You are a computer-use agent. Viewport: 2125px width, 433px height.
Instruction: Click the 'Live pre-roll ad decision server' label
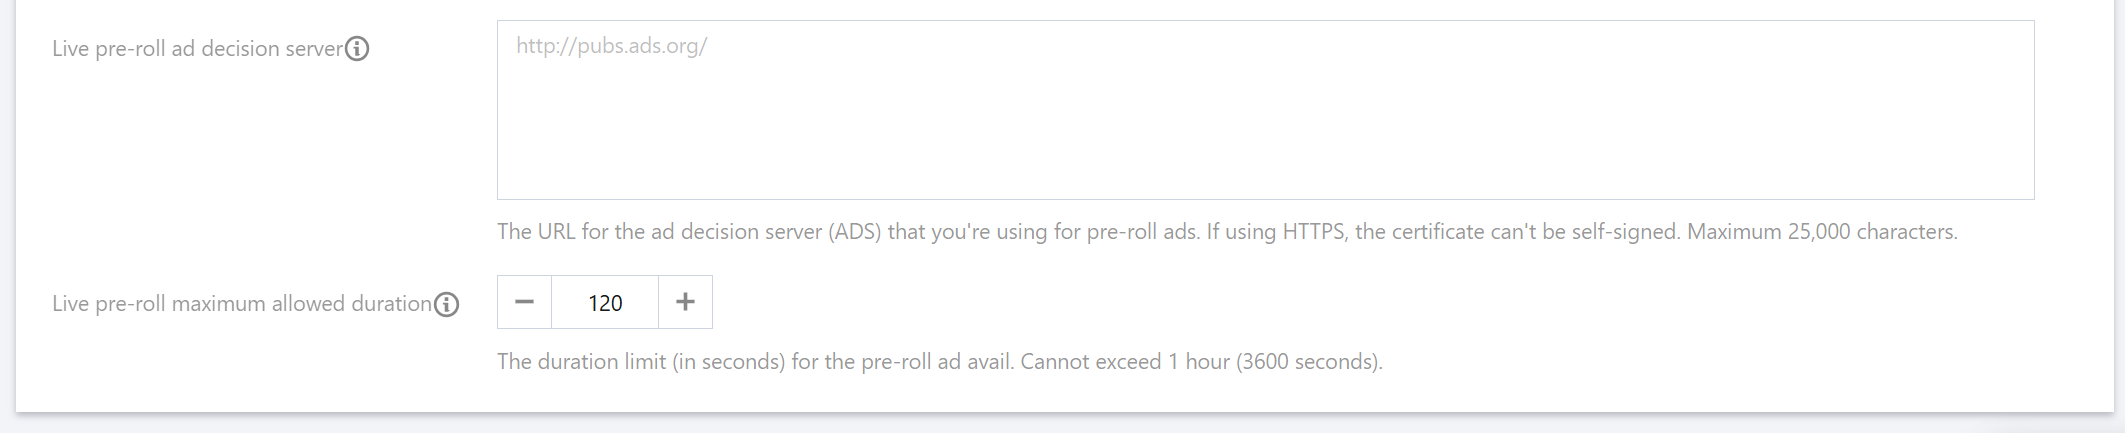197,49
